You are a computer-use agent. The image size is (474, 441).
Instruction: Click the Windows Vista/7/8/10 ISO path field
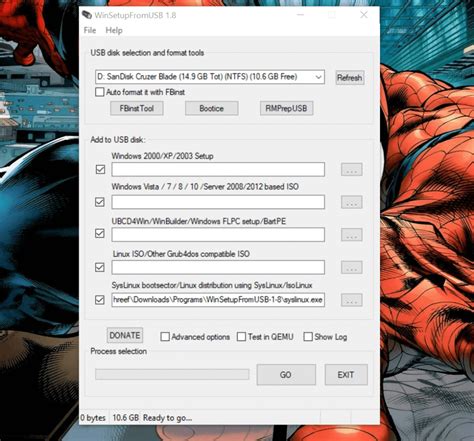(218, 202)
